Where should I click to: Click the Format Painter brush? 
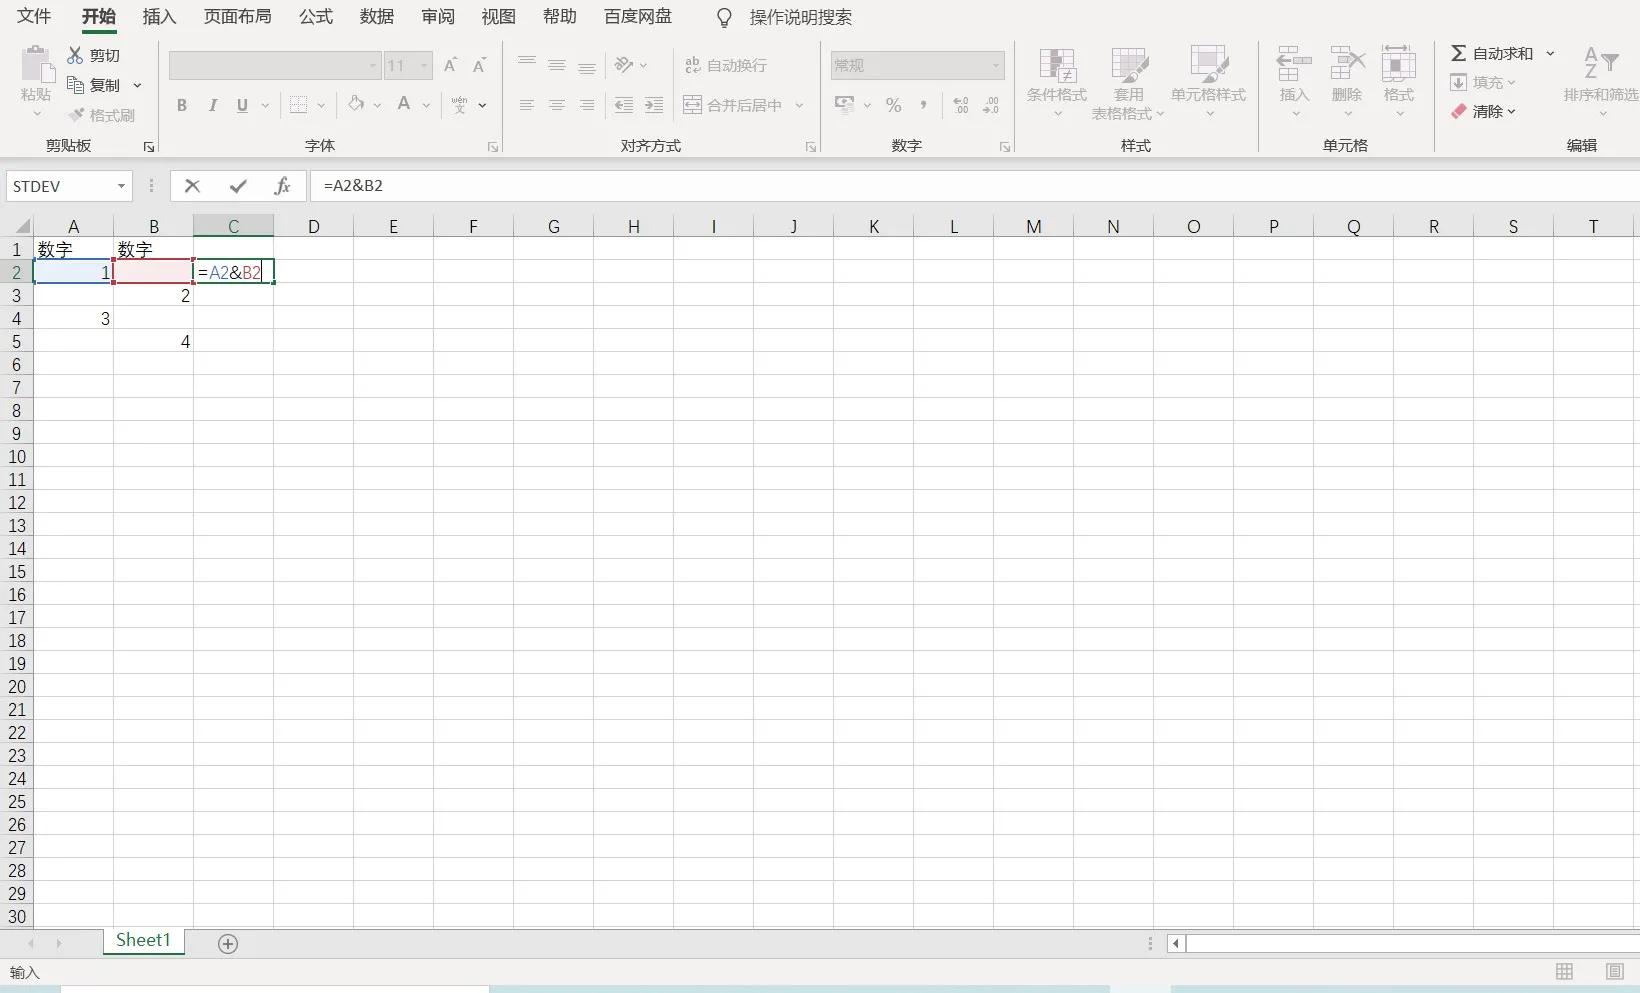coord(76,115)
